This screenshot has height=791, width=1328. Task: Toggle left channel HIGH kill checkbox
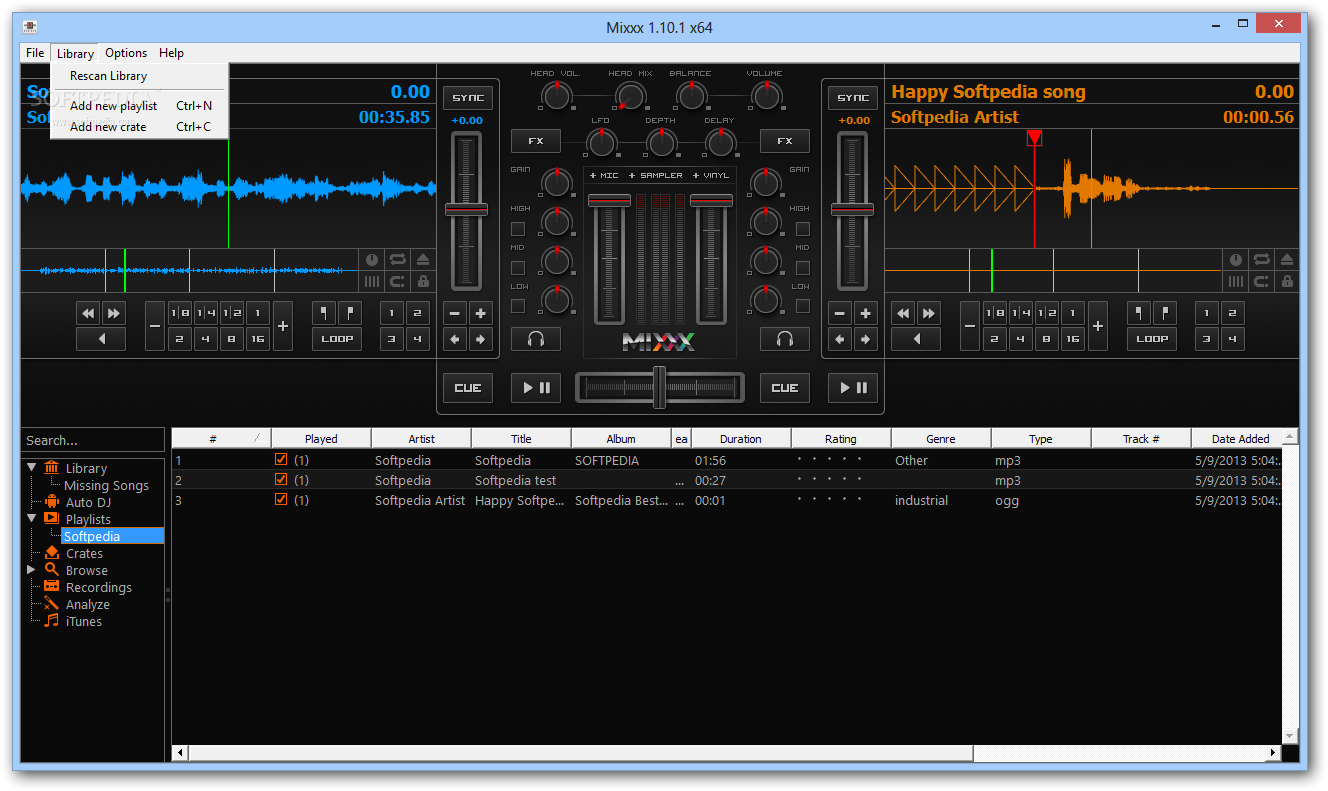click(x=518, y=229)
